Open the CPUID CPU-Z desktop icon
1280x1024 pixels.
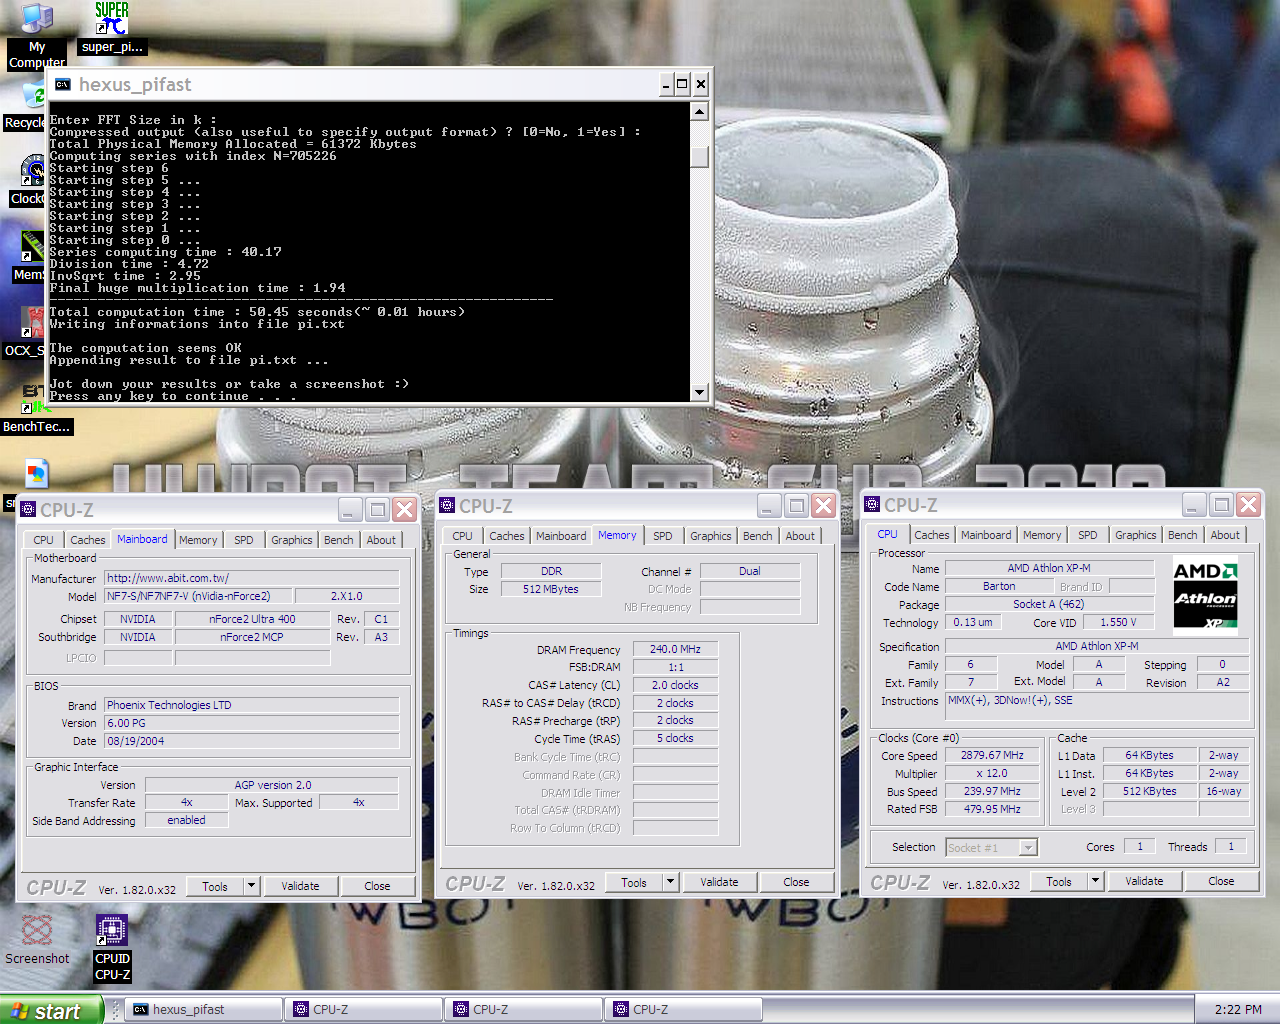(112, 948)
